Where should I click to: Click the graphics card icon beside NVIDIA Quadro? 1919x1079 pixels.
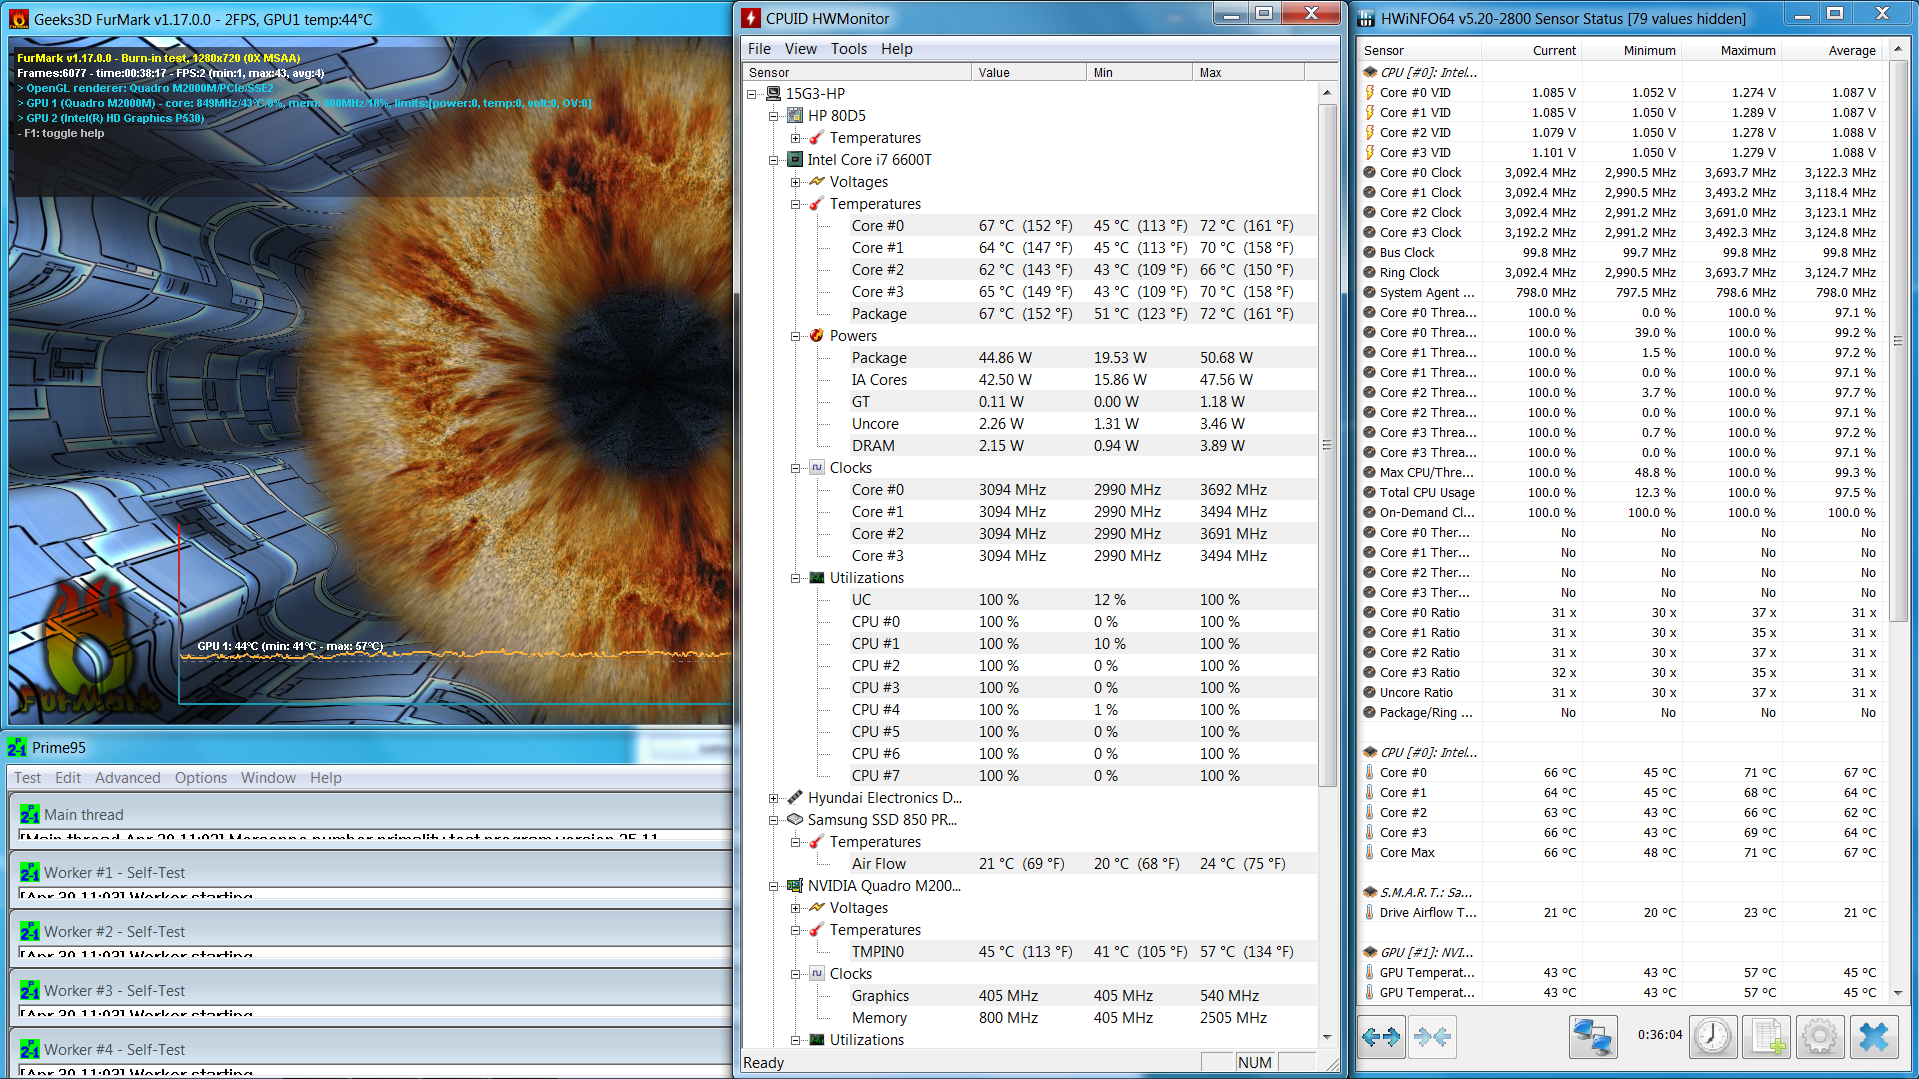pyautogui.click(x=795, y=885)
